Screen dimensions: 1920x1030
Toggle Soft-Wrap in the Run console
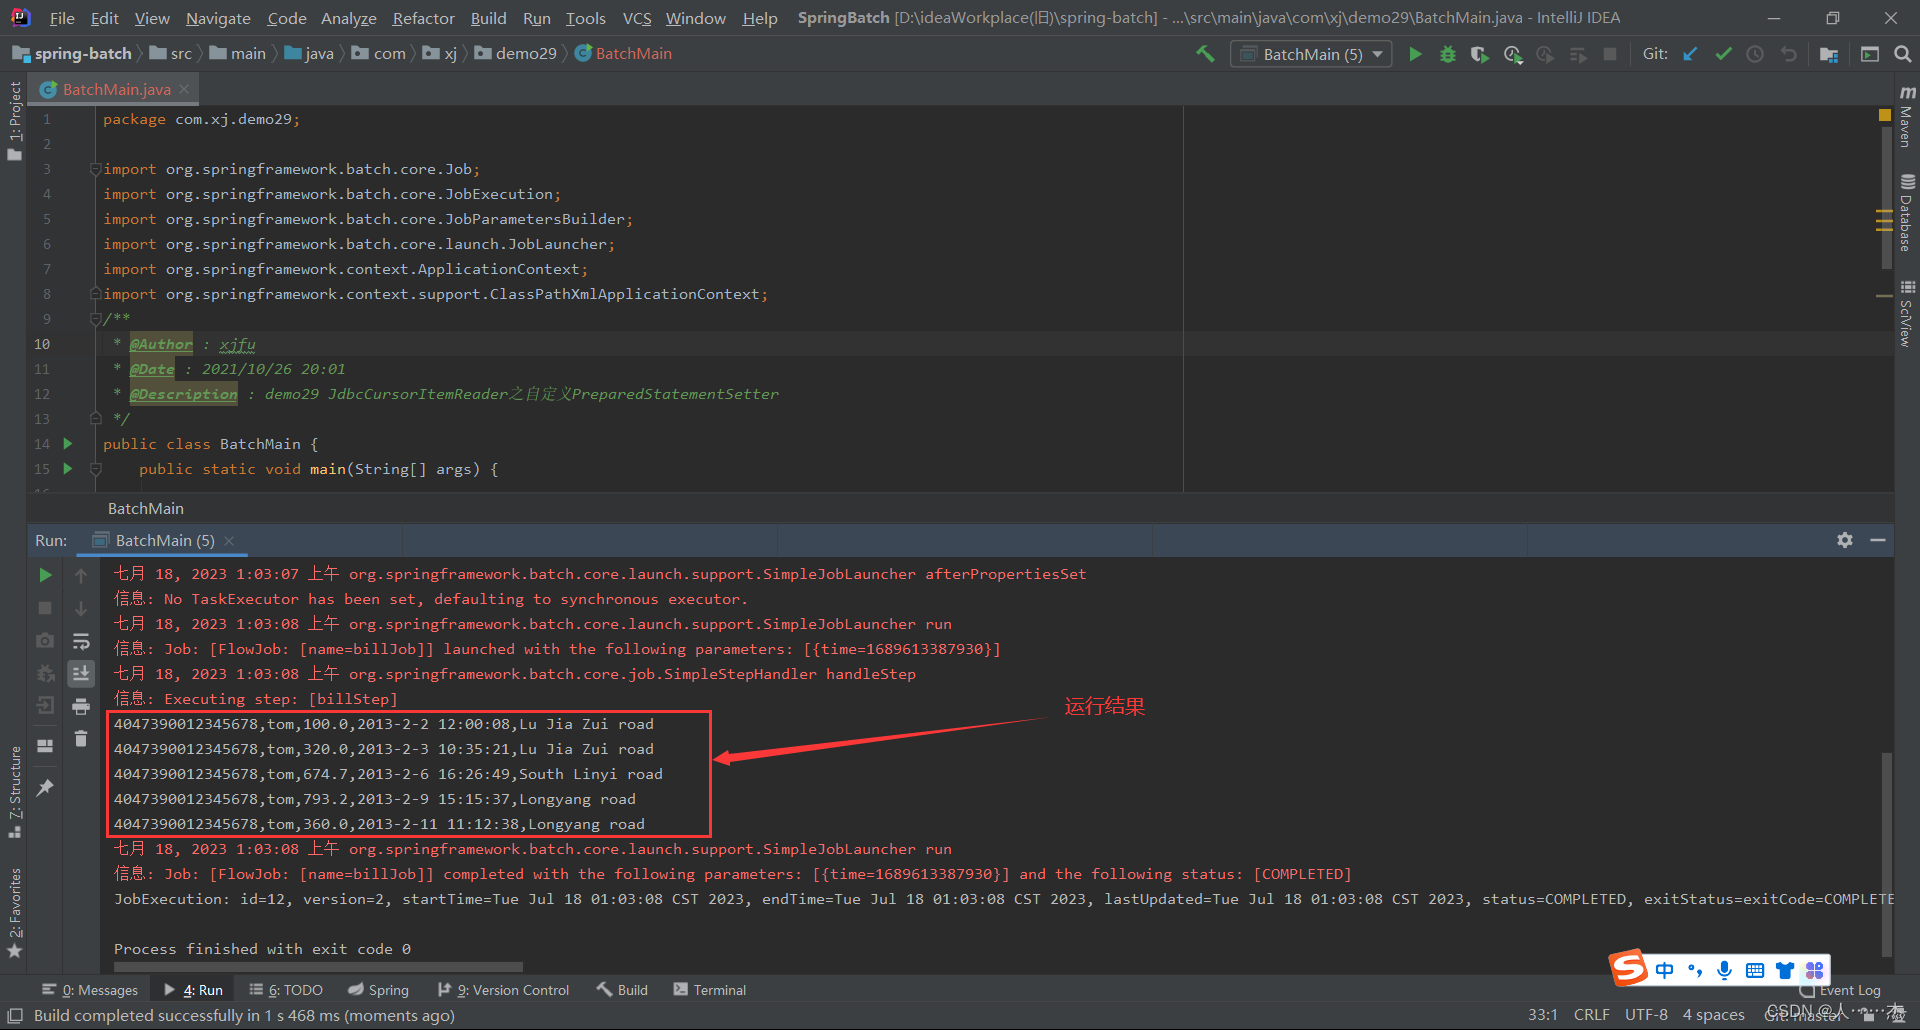pos(81,641)
